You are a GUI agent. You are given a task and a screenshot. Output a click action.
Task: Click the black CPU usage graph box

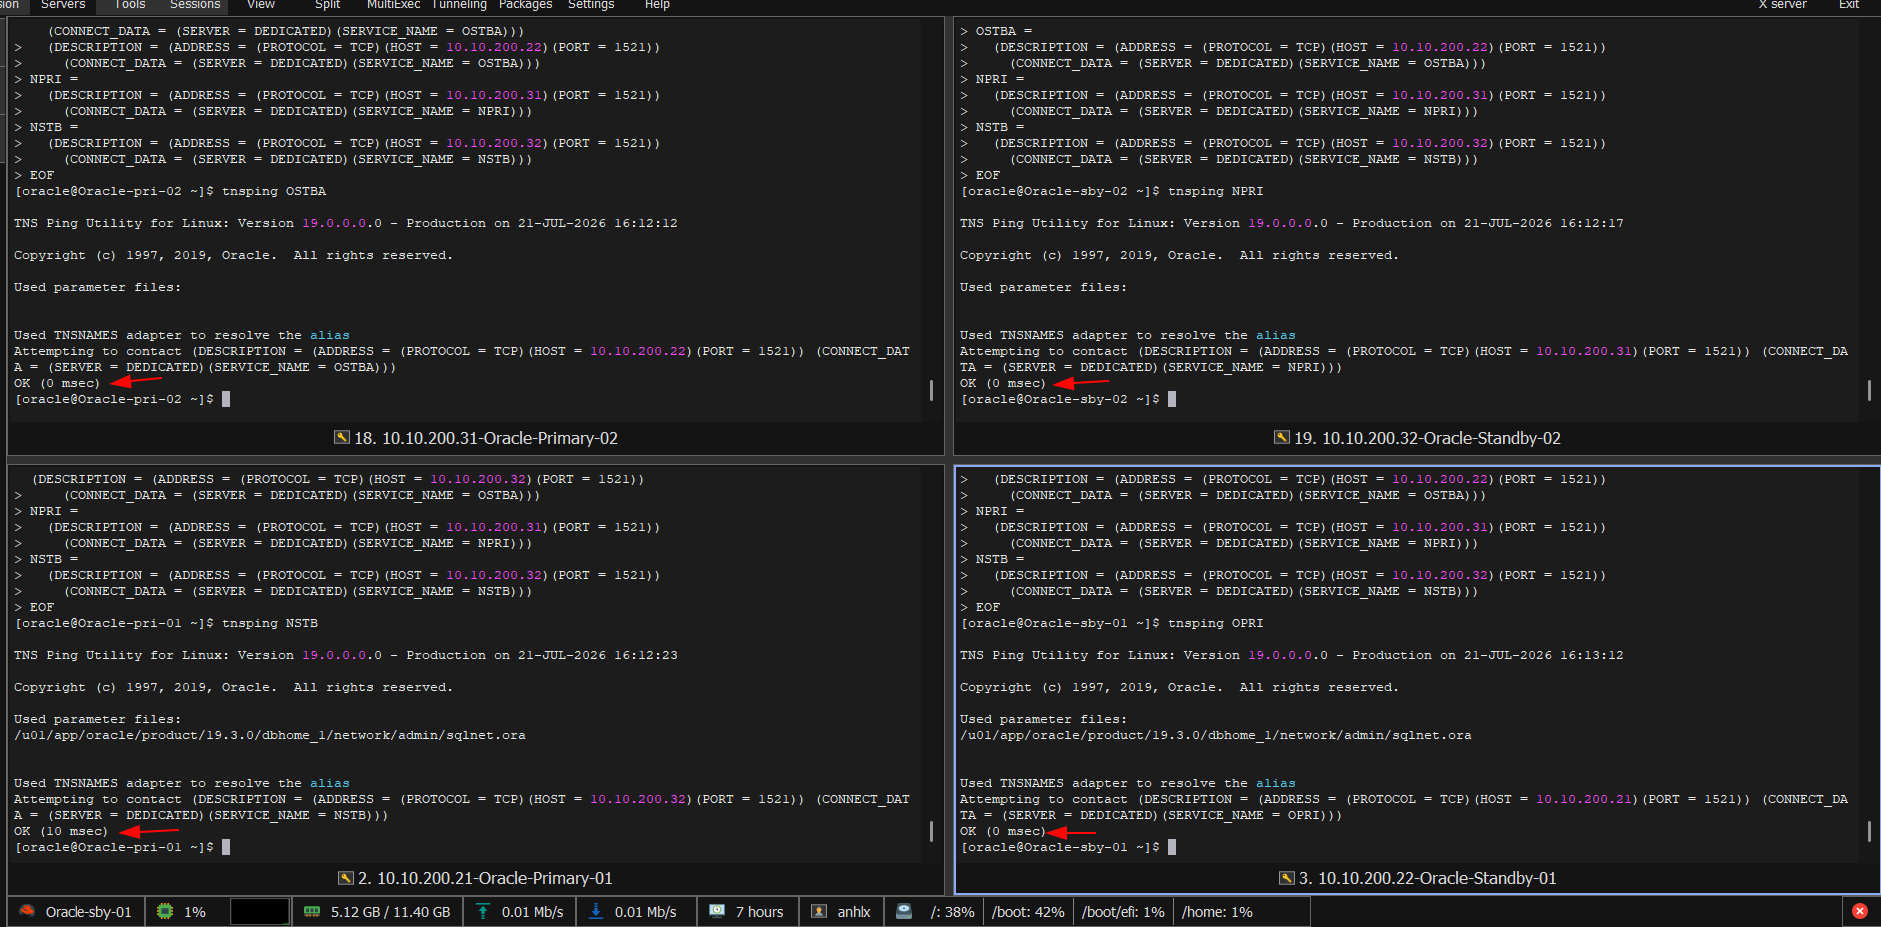point(260,911)
